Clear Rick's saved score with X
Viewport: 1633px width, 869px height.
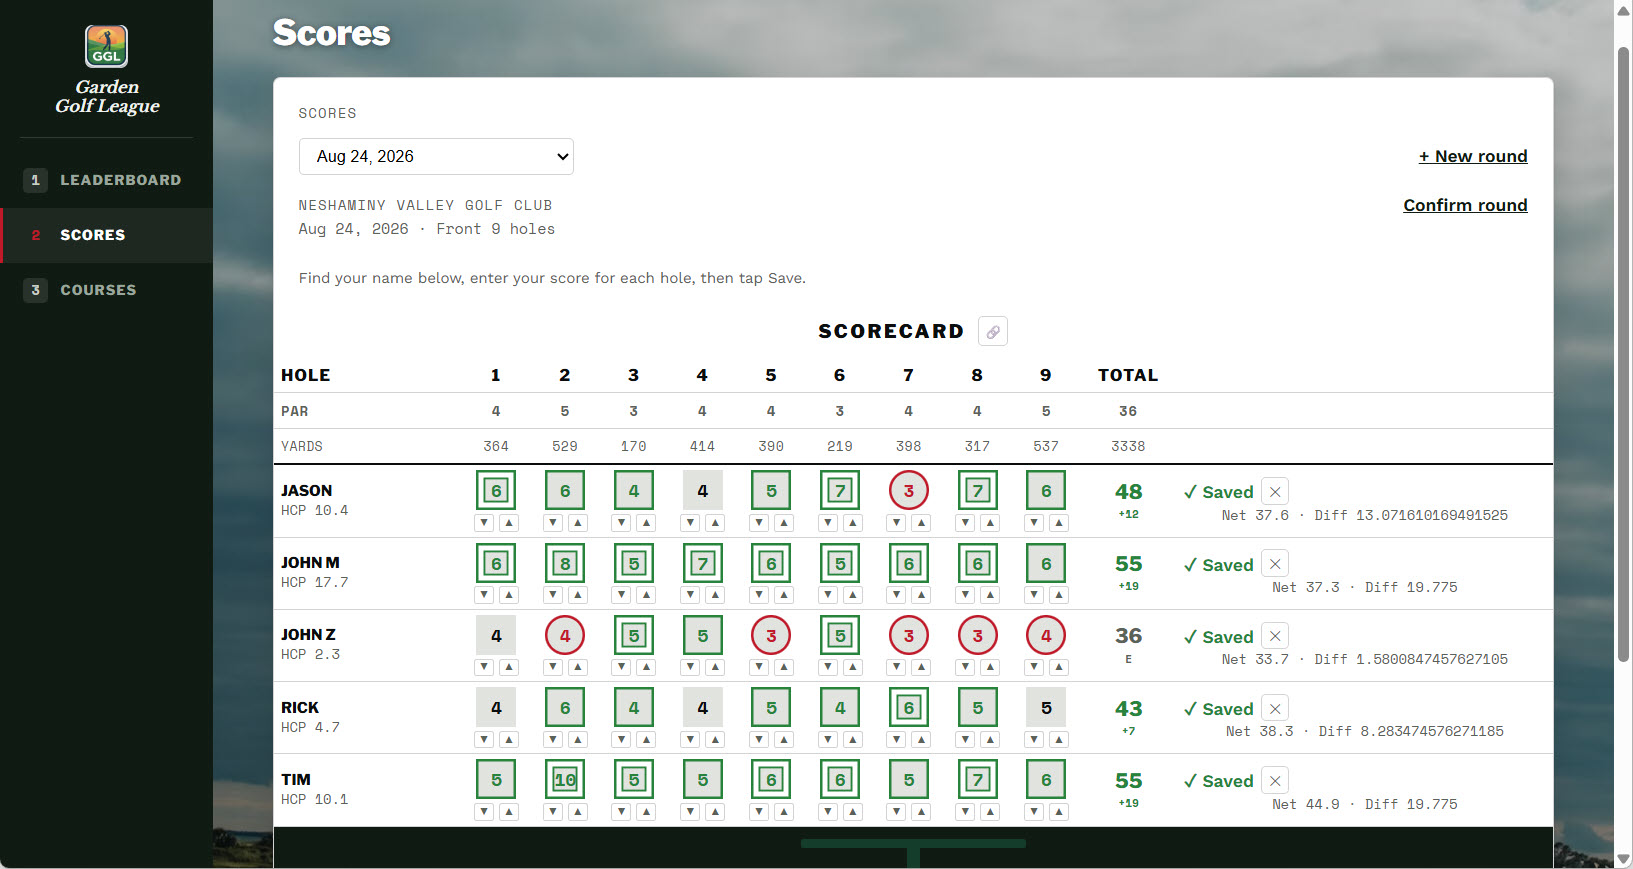(1275, 709)
